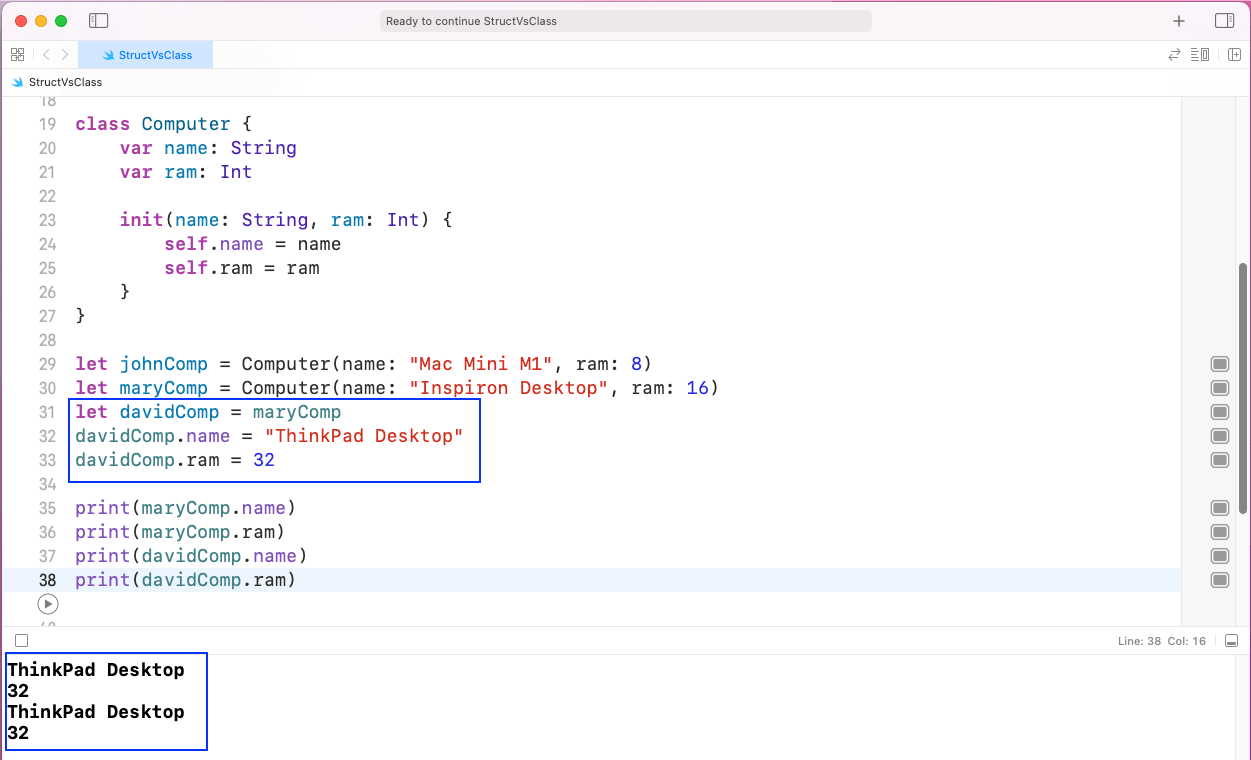Open the Library with the plus button
This screenshot has height=760, width=1251.
(1179, 21)
